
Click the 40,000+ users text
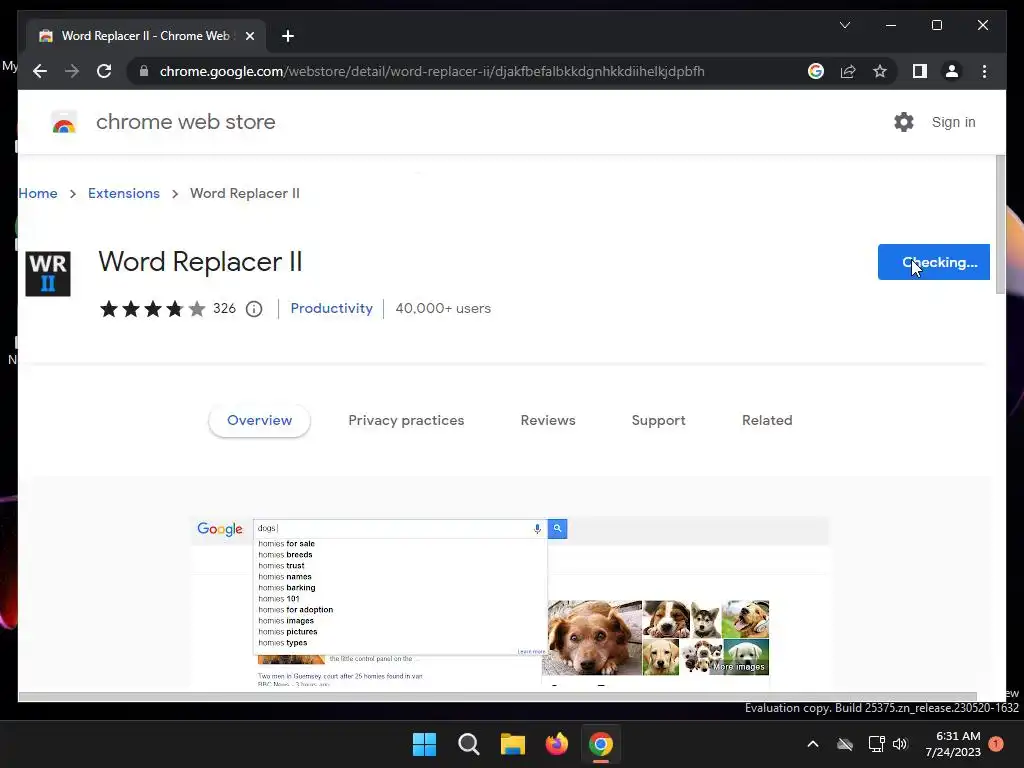click(x=443, y=308)
